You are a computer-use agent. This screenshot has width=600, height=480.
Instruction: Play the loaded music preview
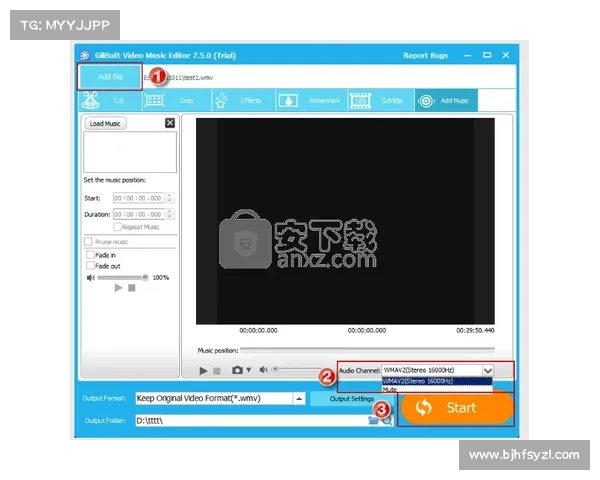click(118, 288)
